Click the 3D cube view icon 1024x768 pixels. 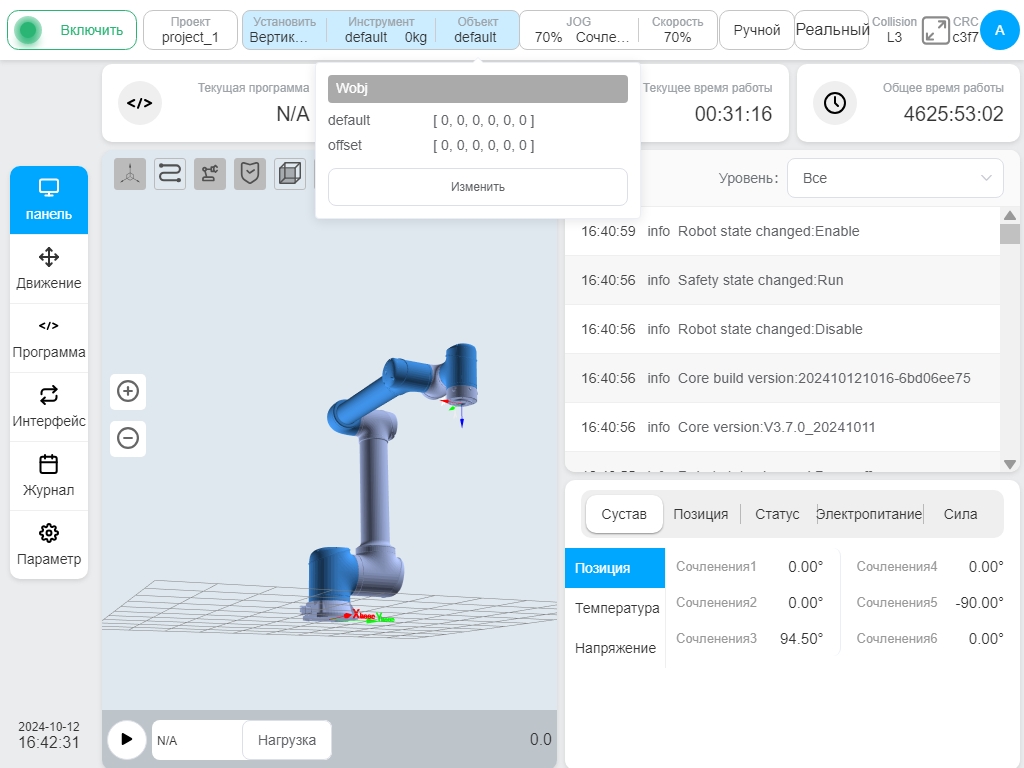[x=290, y=174]
